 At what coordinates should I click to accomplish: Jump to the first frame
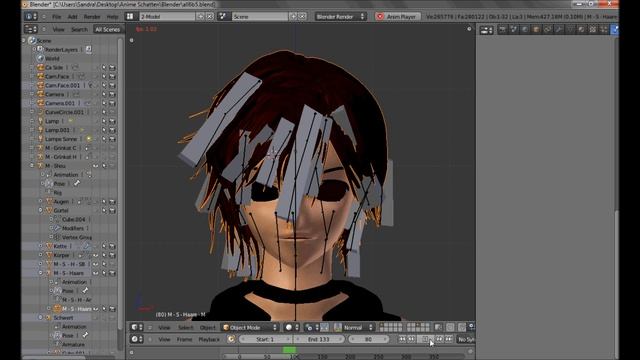(x=402, y=339)
